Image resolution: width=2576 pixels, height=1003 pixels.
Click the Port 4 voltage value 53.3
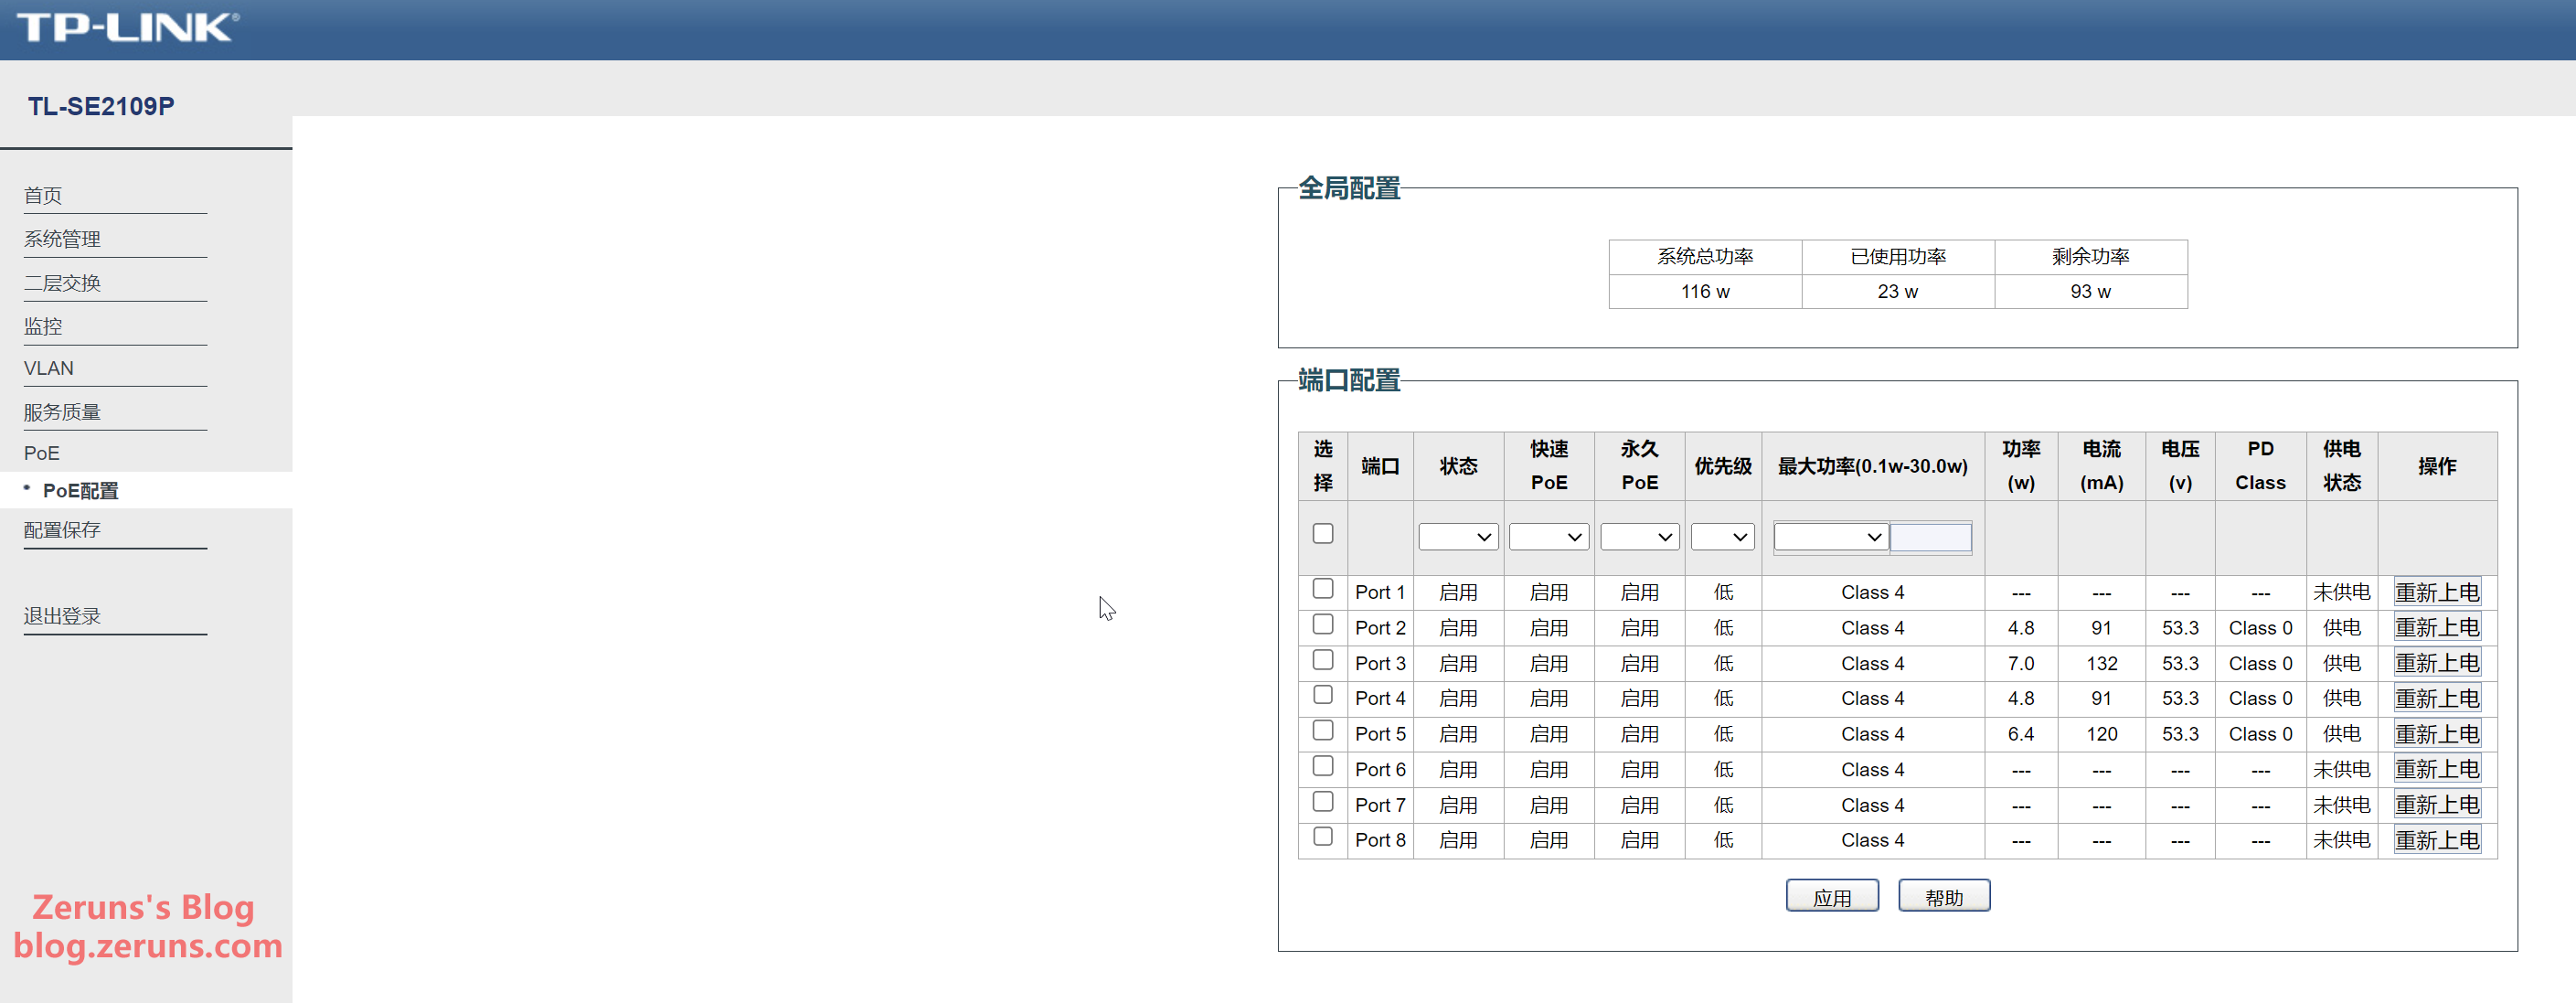click(2180, 699)
